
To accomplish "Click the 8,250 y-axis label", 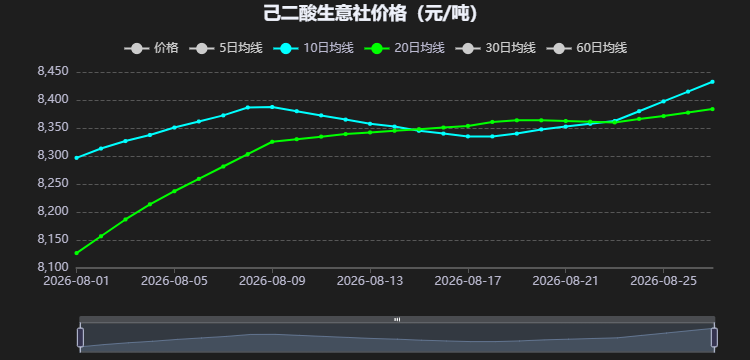I will click(x=53, y=184).
